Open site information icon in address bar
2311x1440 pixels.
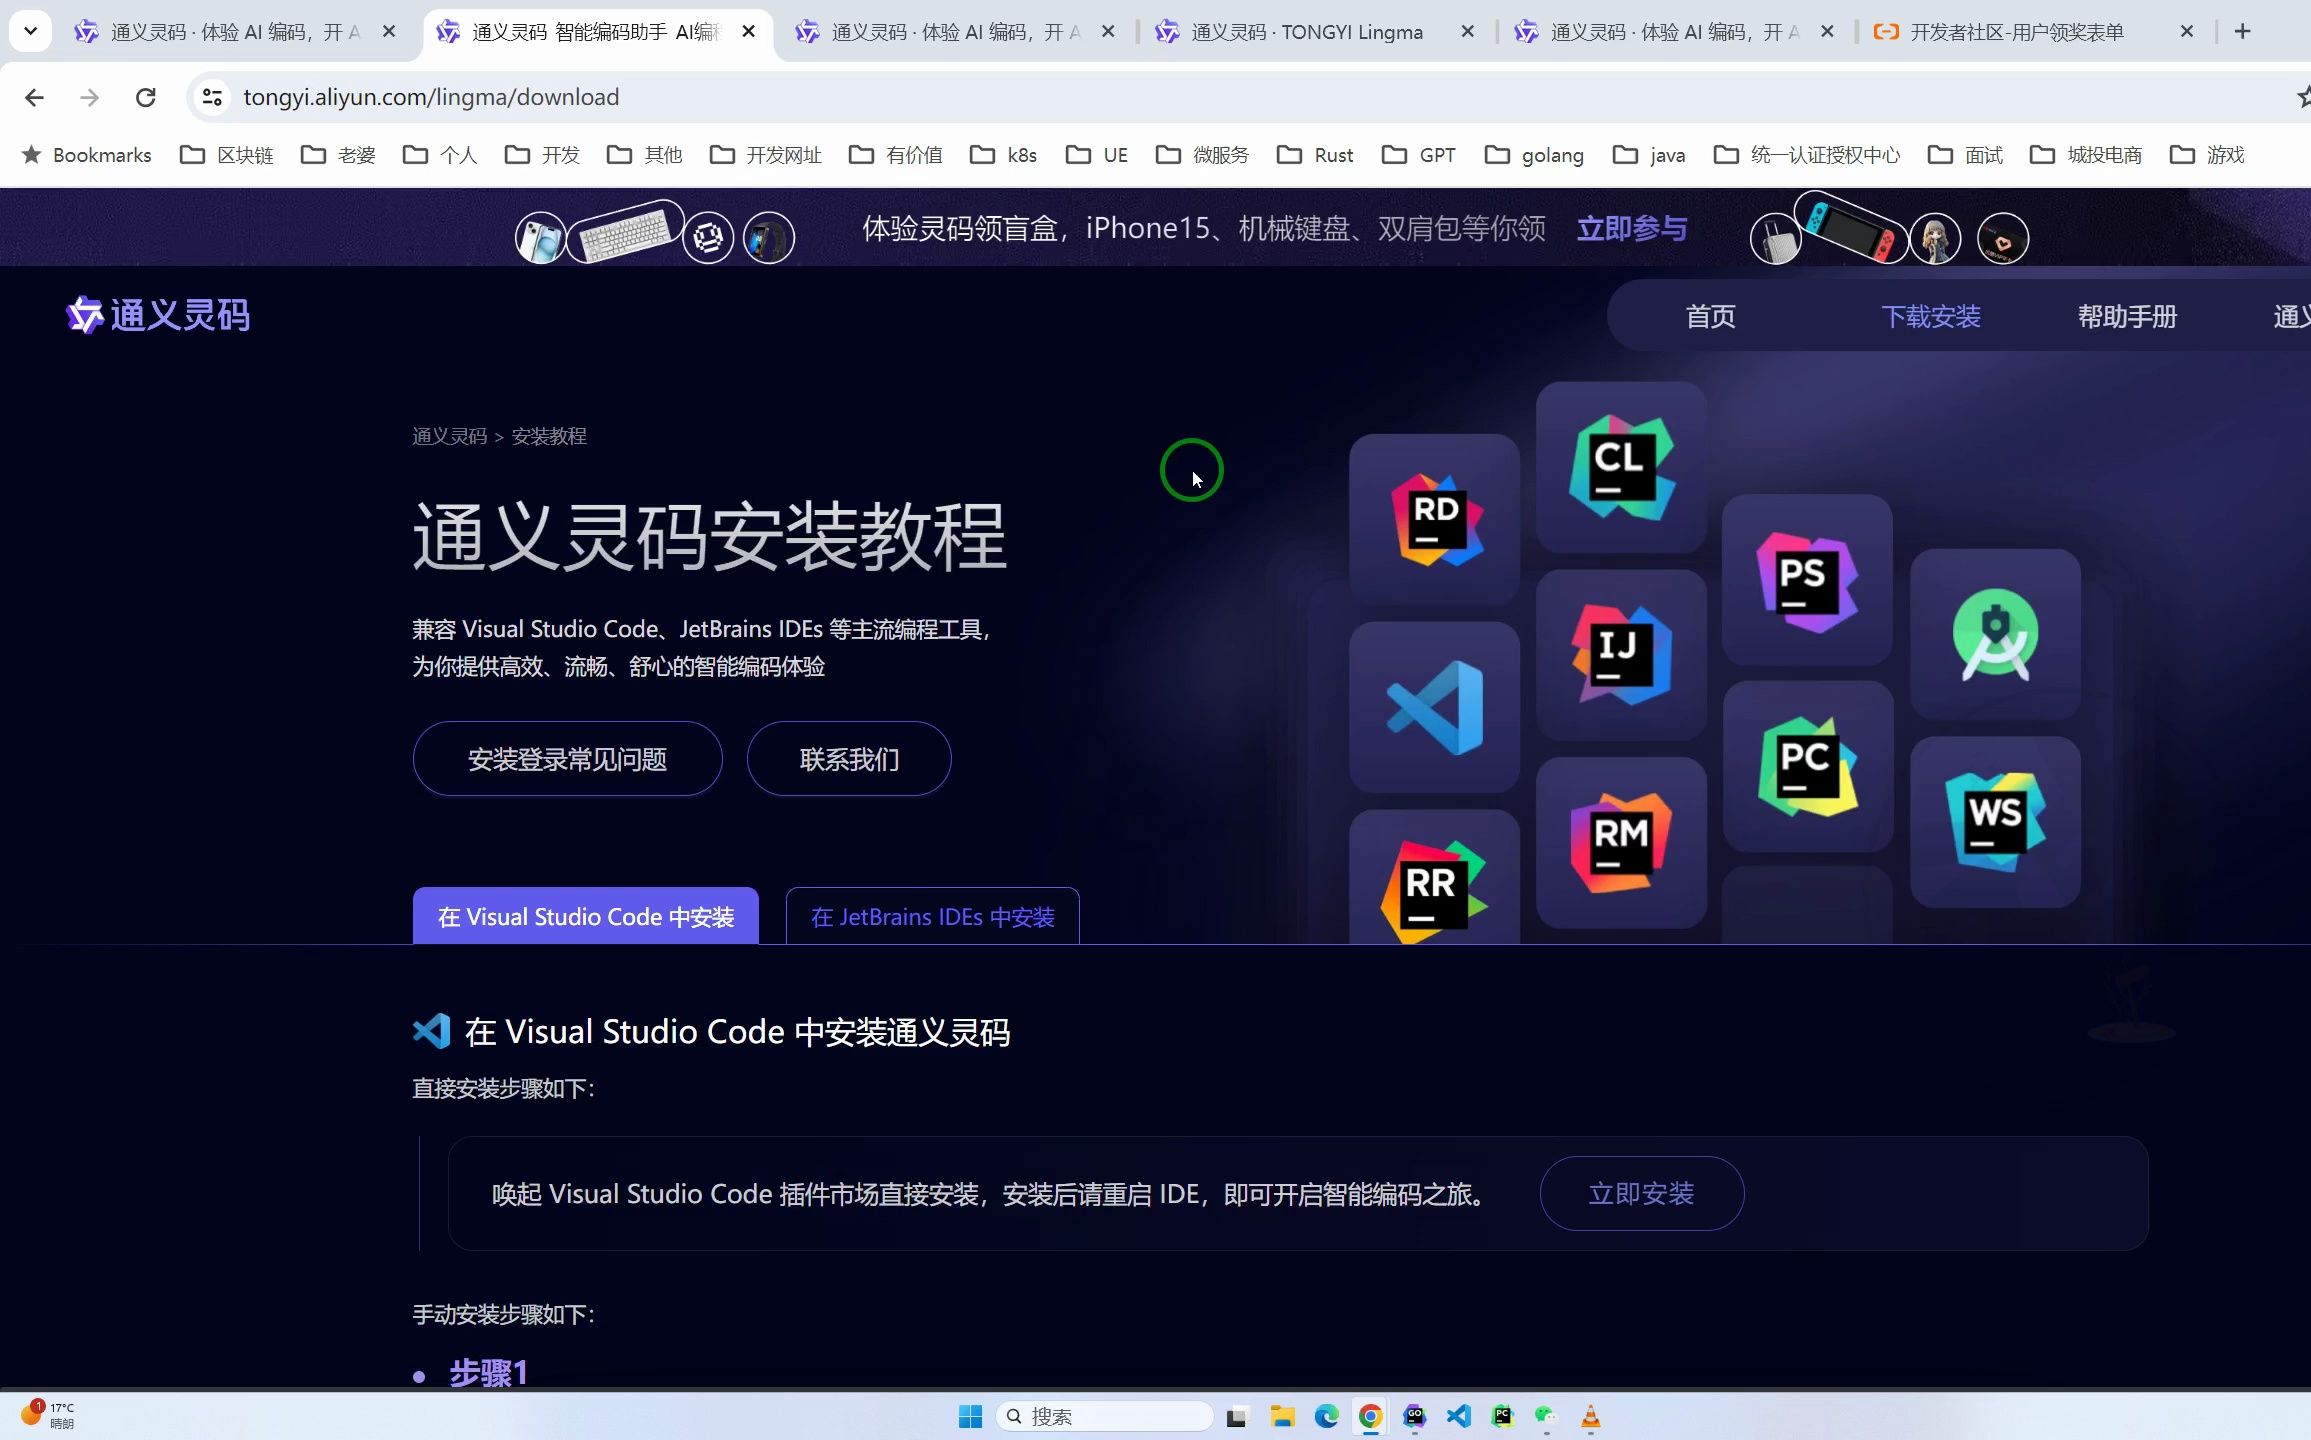(x=212, y=97)
